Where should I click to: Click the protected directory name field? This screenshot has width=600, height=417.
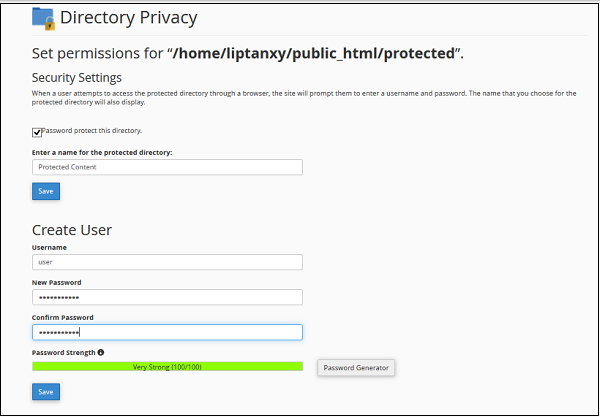(x=167, y=167)
